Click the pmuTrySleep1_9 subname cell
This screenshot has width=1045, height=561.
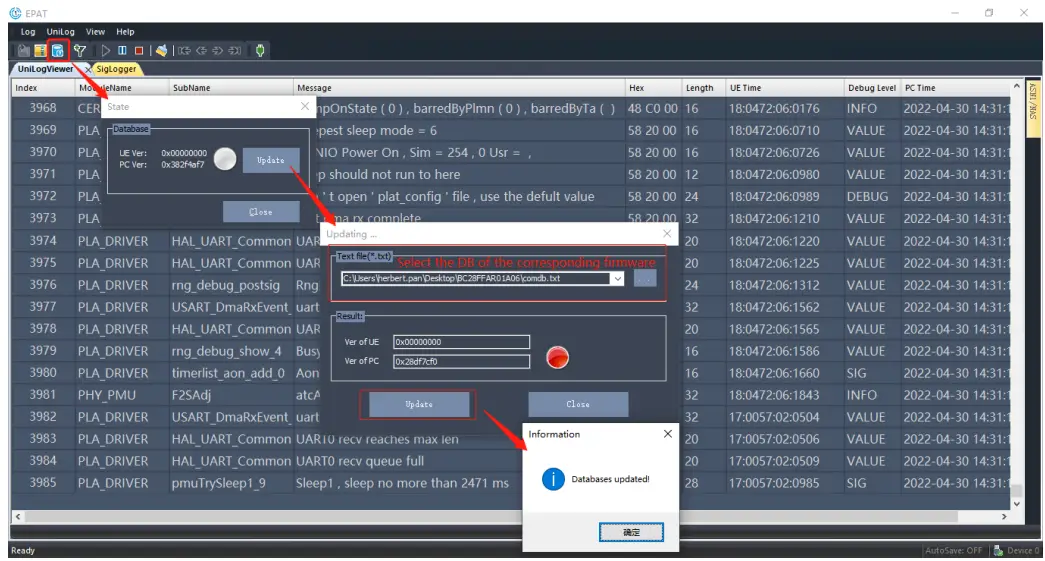click(231, 483)
